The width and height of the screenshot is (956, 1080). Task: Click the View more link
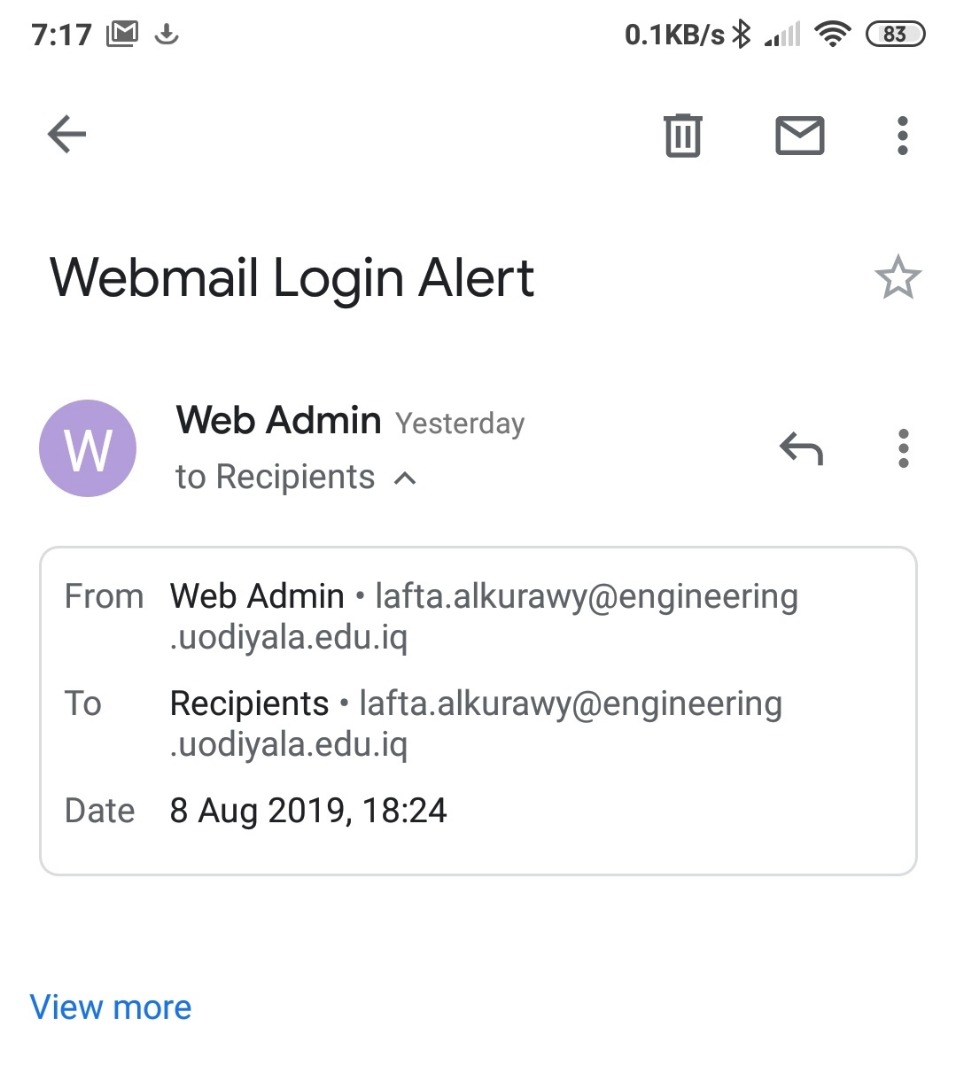[x=110, y=1008]
